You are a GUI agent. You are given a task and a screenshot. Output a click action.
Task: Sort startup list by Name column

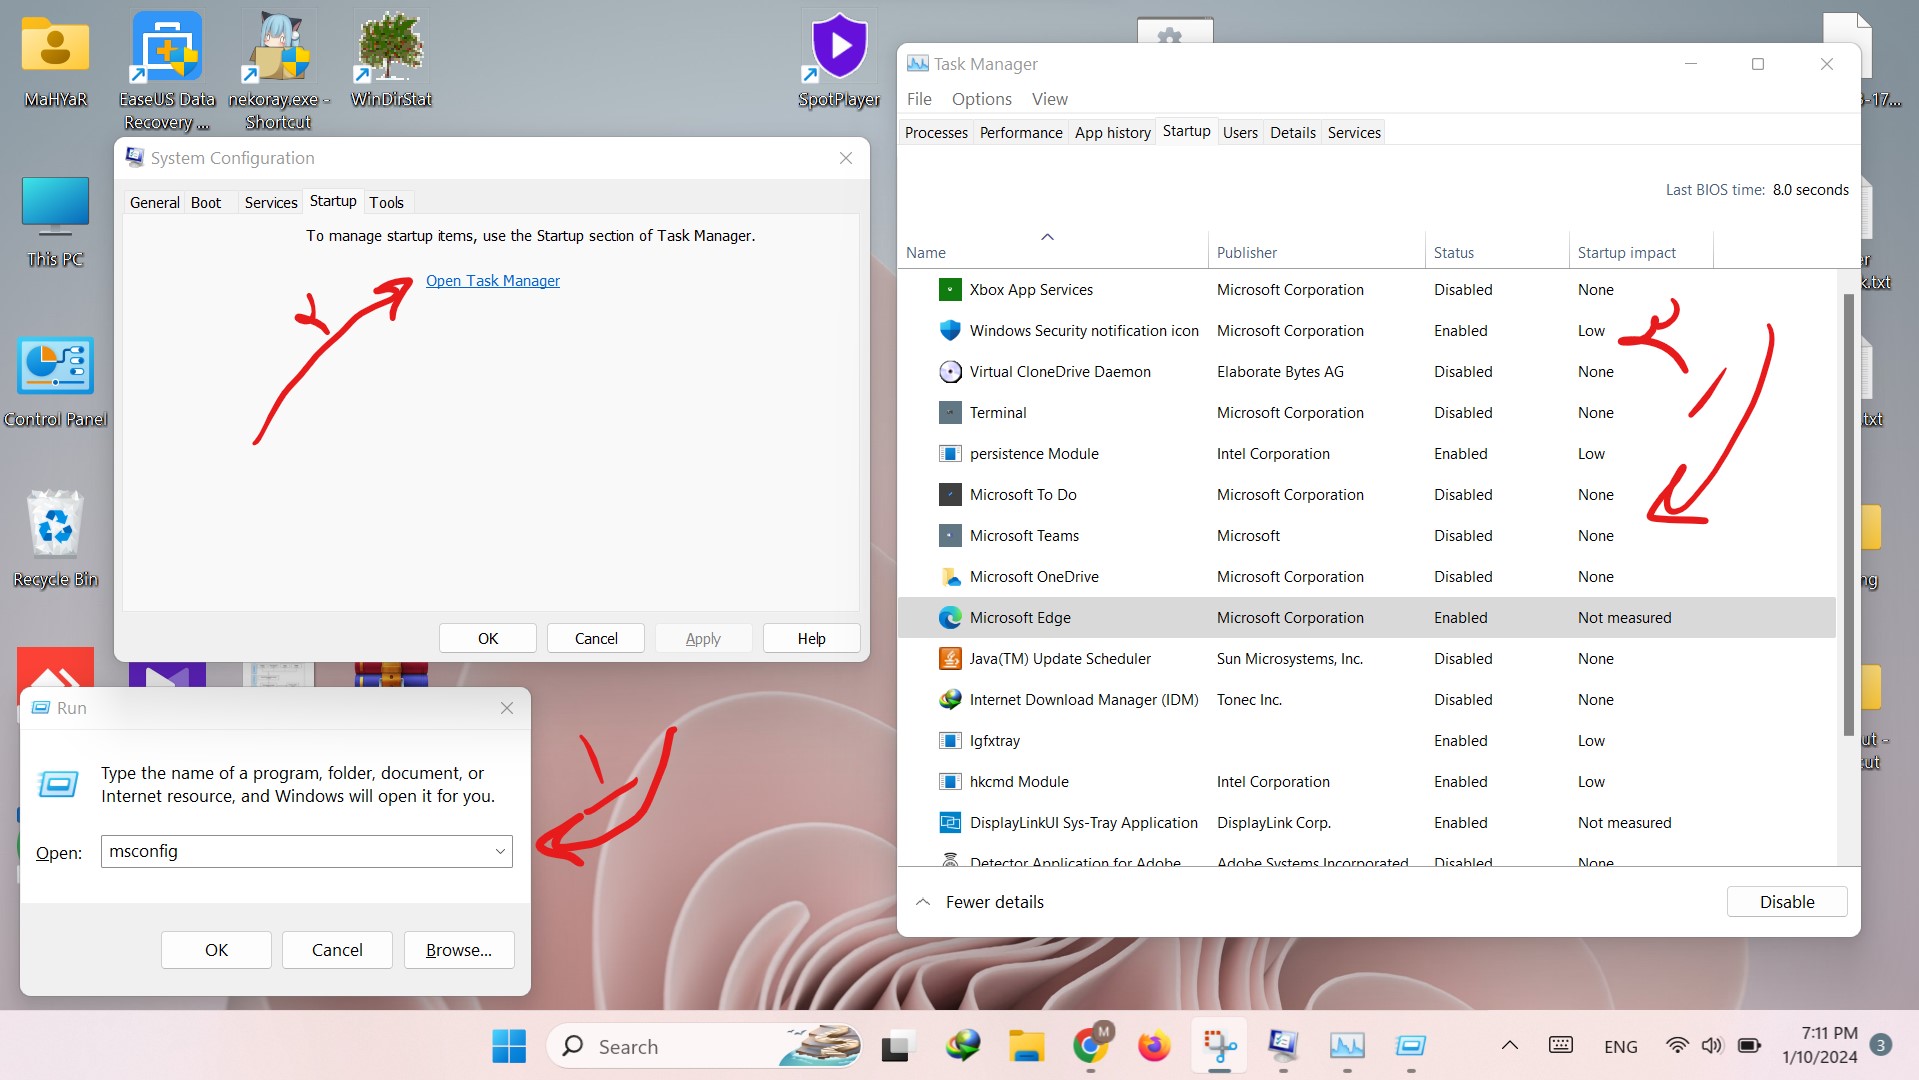(1052, 252)
